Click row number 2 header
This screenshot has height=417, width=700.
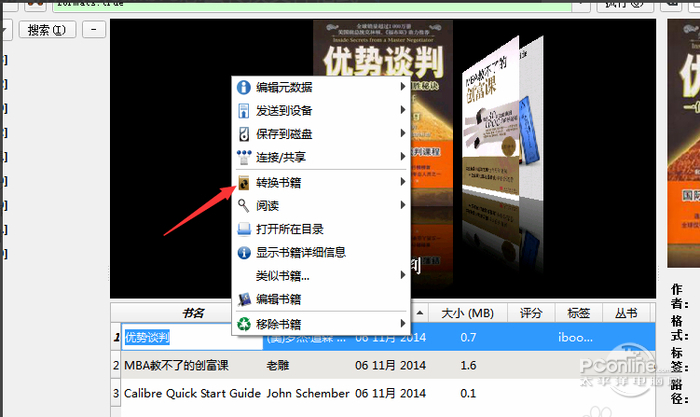(x=116, y=365)
